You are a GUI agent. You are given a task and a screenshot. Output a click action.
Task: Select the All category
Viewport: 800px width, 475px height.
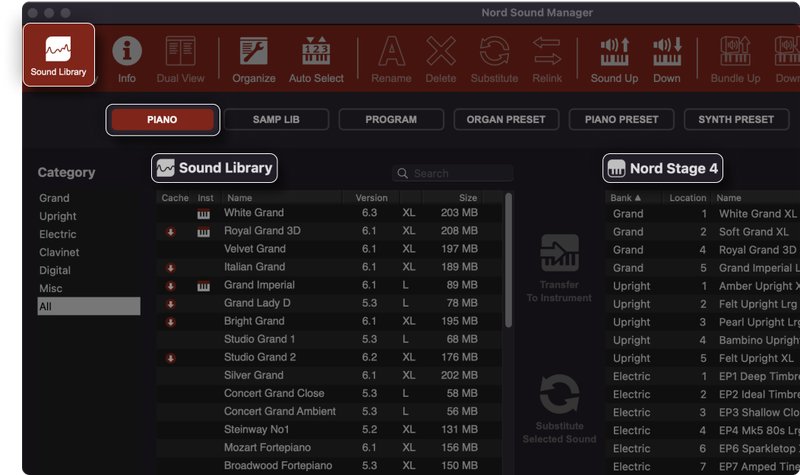click(x=89, y=306)
